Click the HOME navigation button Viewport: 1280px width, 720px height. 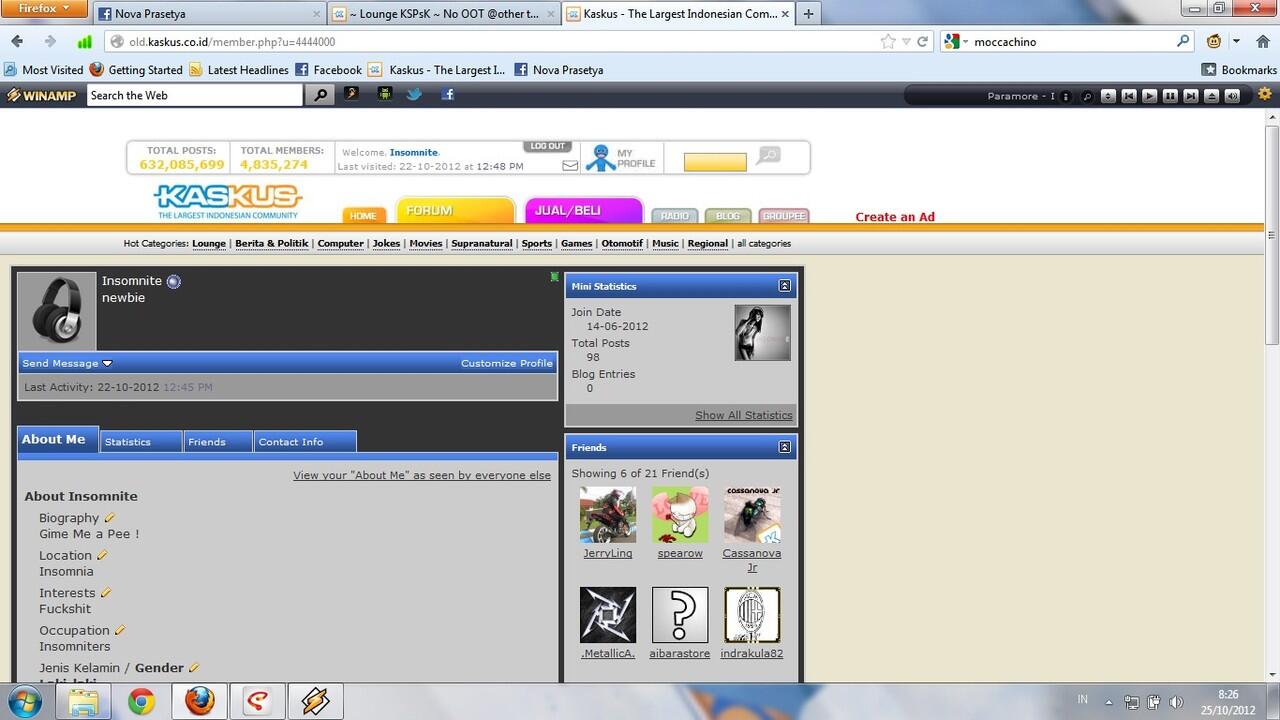click(x=364, y=216)
